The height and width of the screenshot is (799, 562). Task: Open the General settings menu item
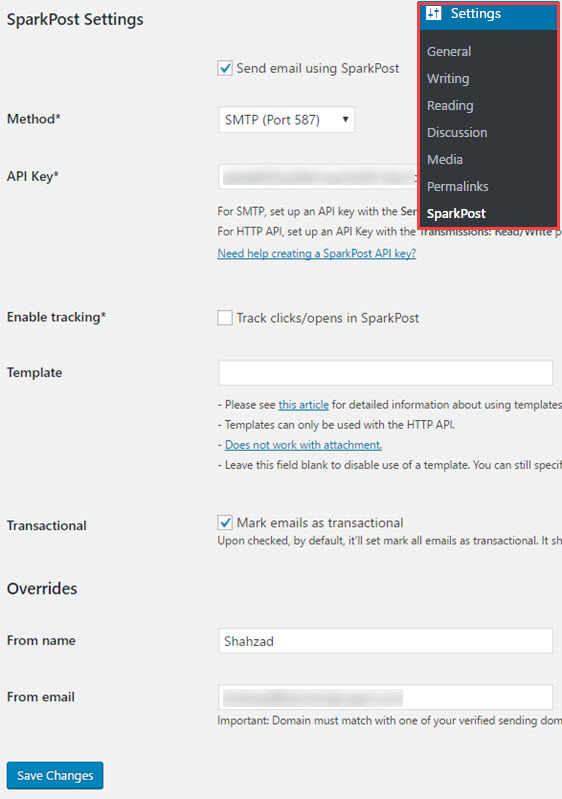(x=449, y=51)
